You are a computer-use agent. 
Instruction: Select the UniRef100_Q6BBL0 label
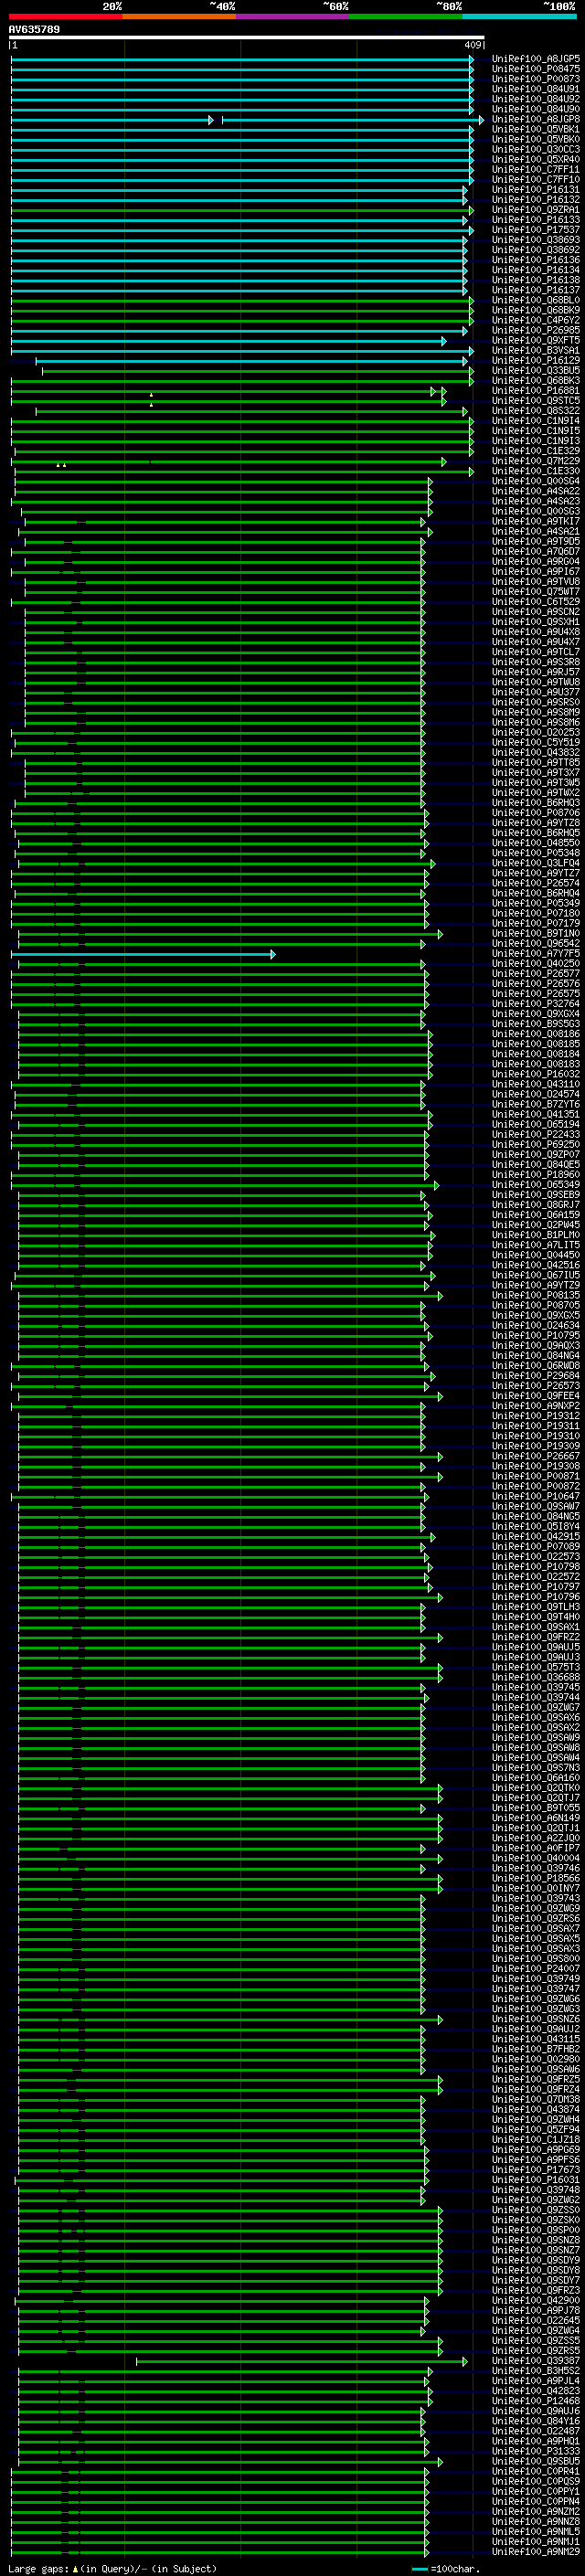(536, 300)
